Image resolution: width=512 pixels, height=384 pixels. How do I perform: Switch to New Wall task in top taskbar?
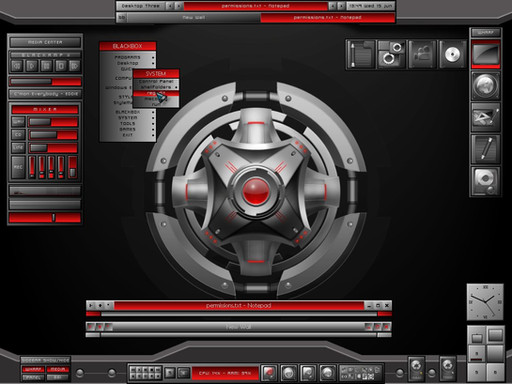[x=194, y=17]
